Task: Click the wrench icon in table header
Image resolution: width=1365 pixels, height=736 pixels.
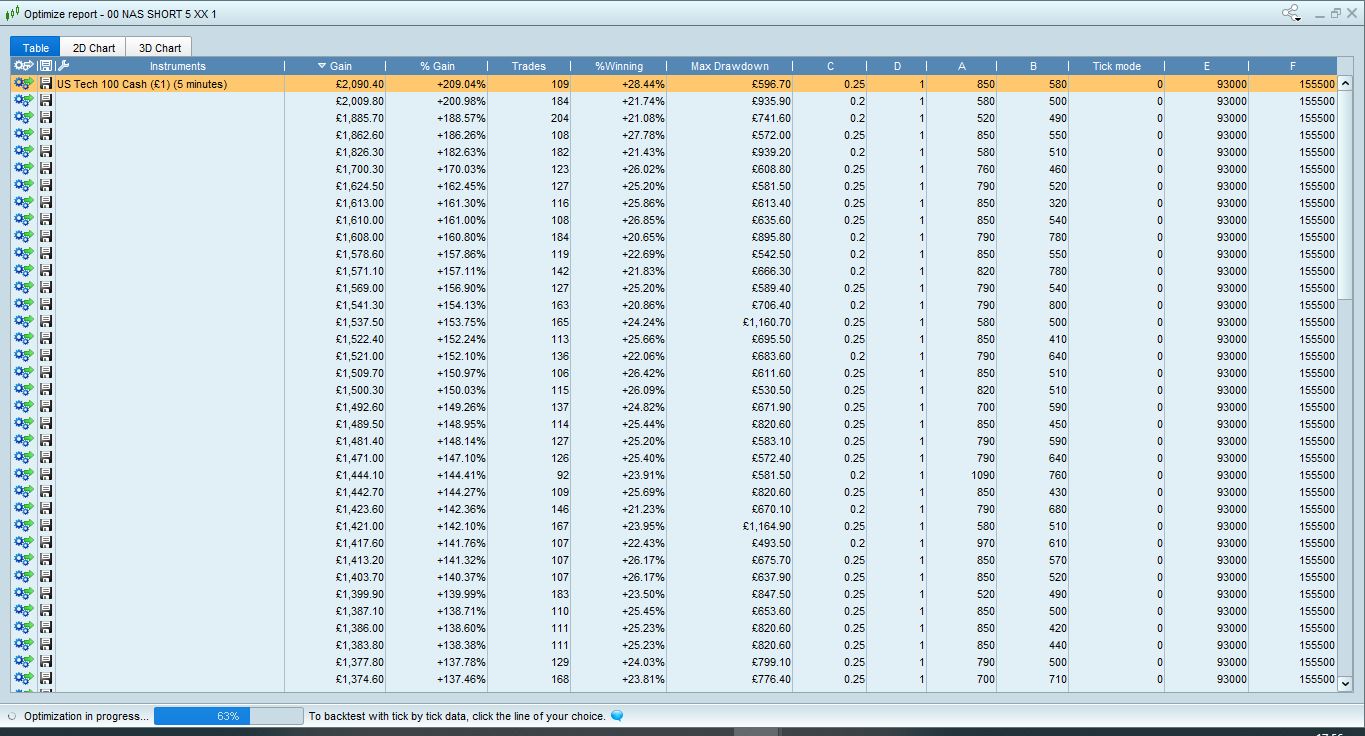Action: tap(63, 66)
